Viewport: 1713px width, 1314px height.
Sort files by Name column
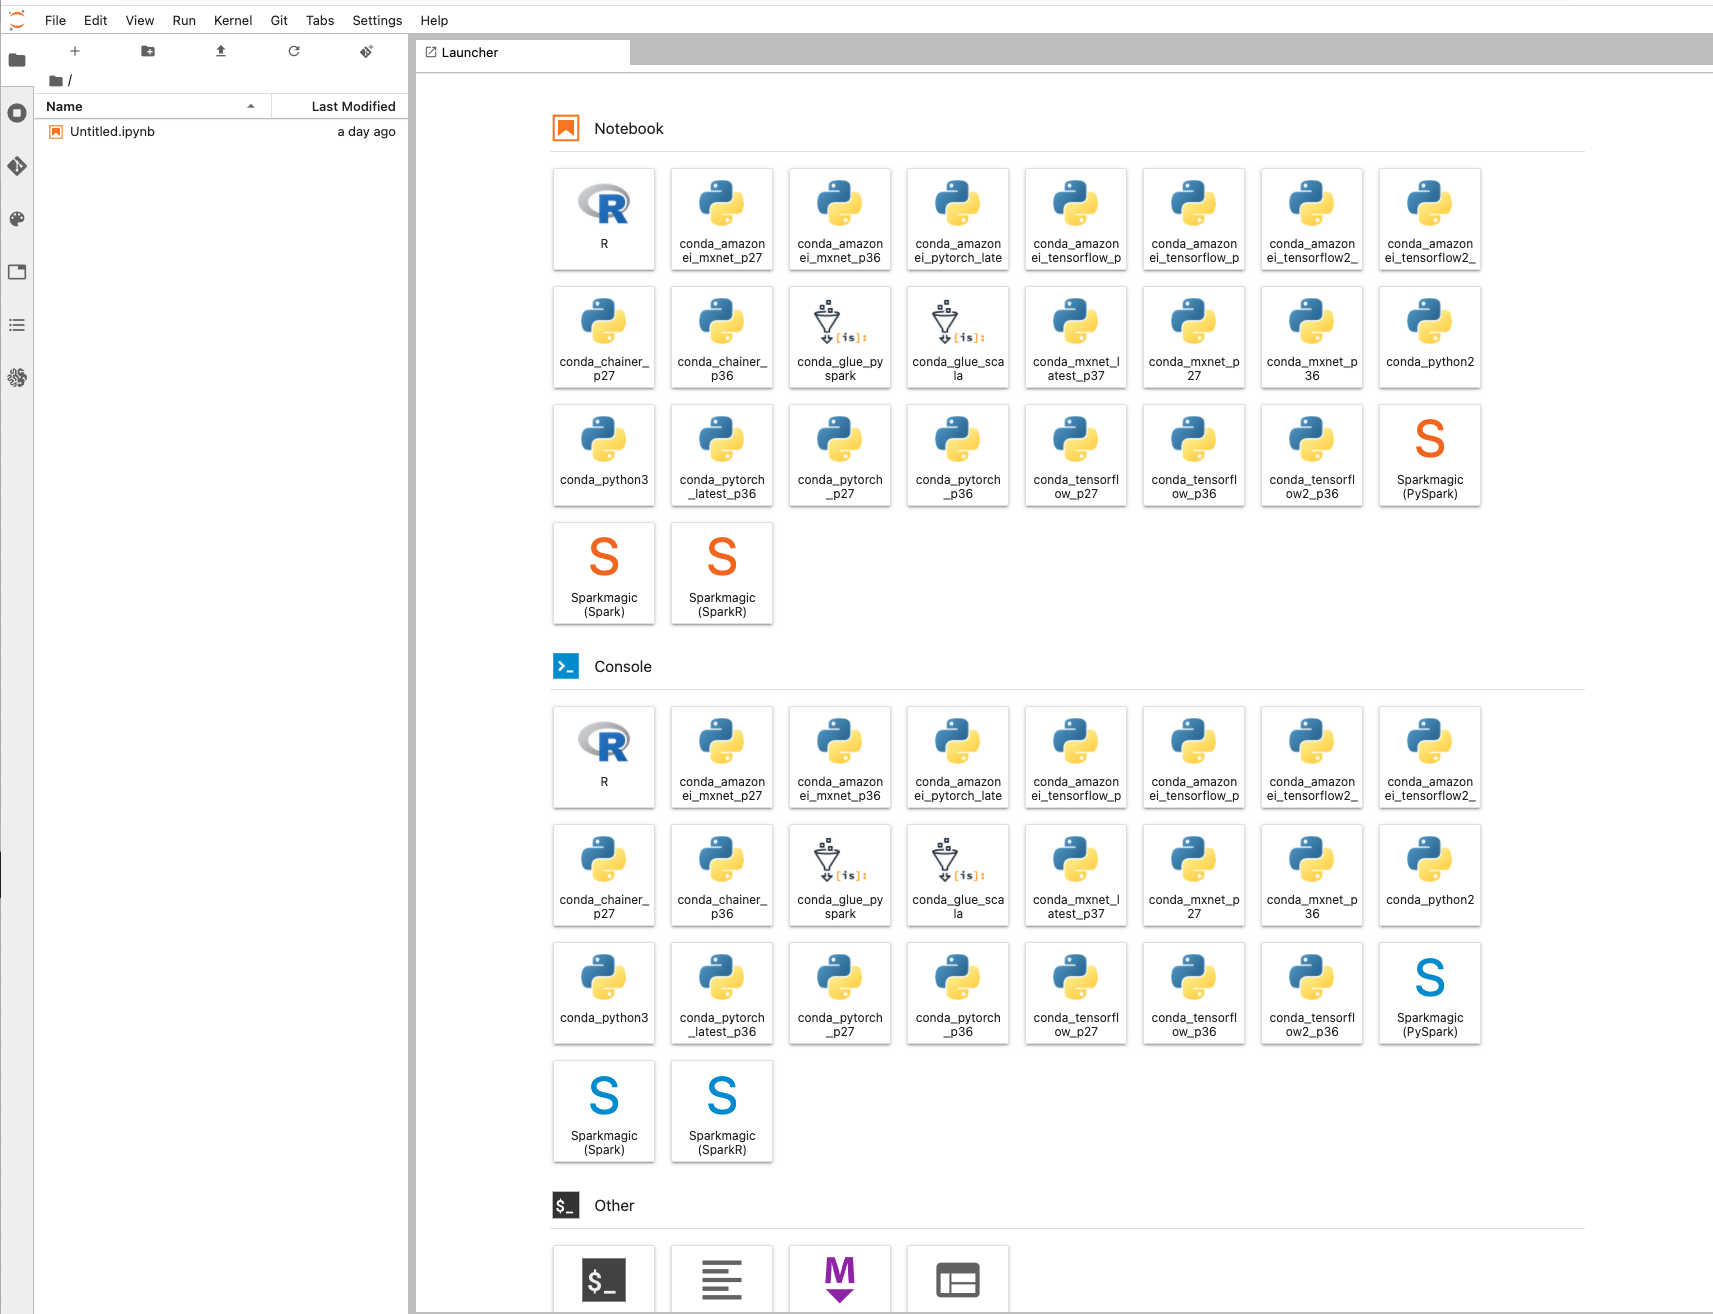(x=150, y=106)
